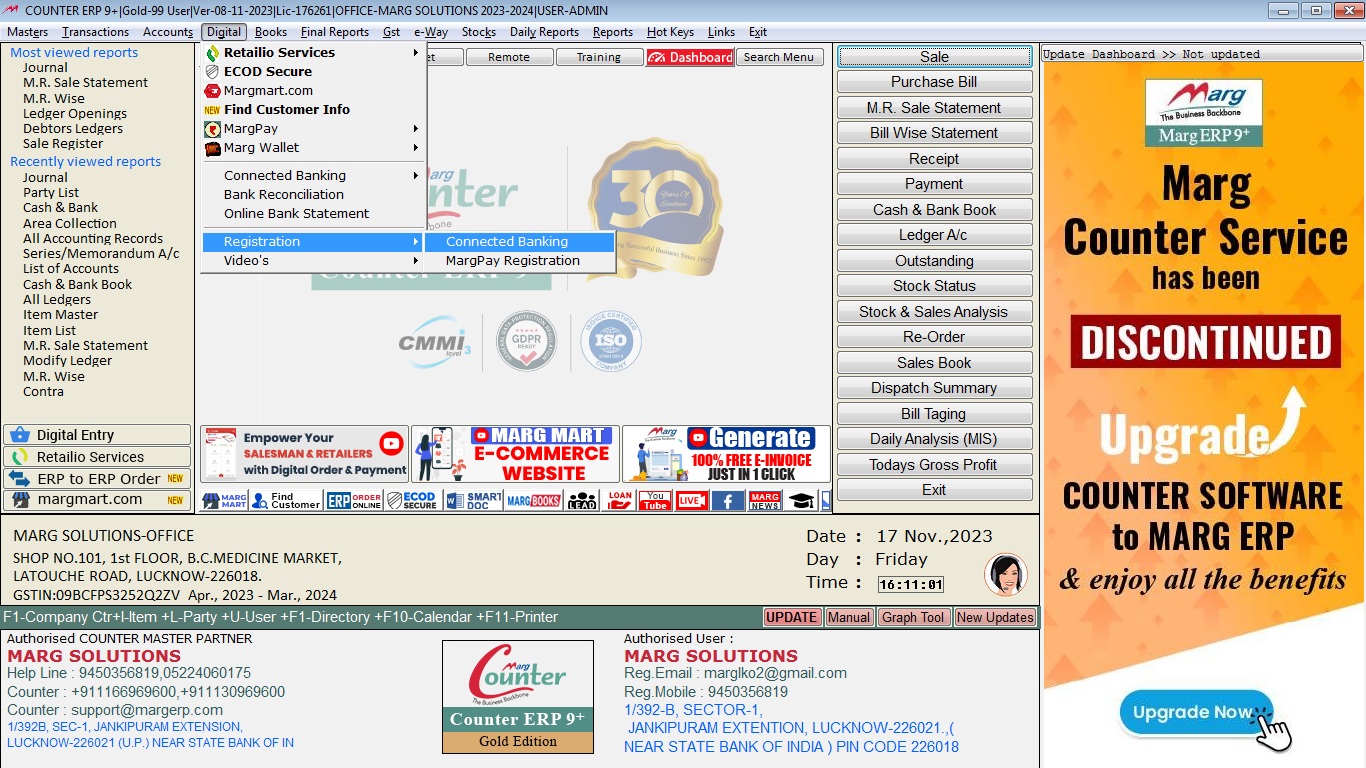Open the Hot Keys menu
The height and width of the screenshot is (768, 1366).
(670, 32)
